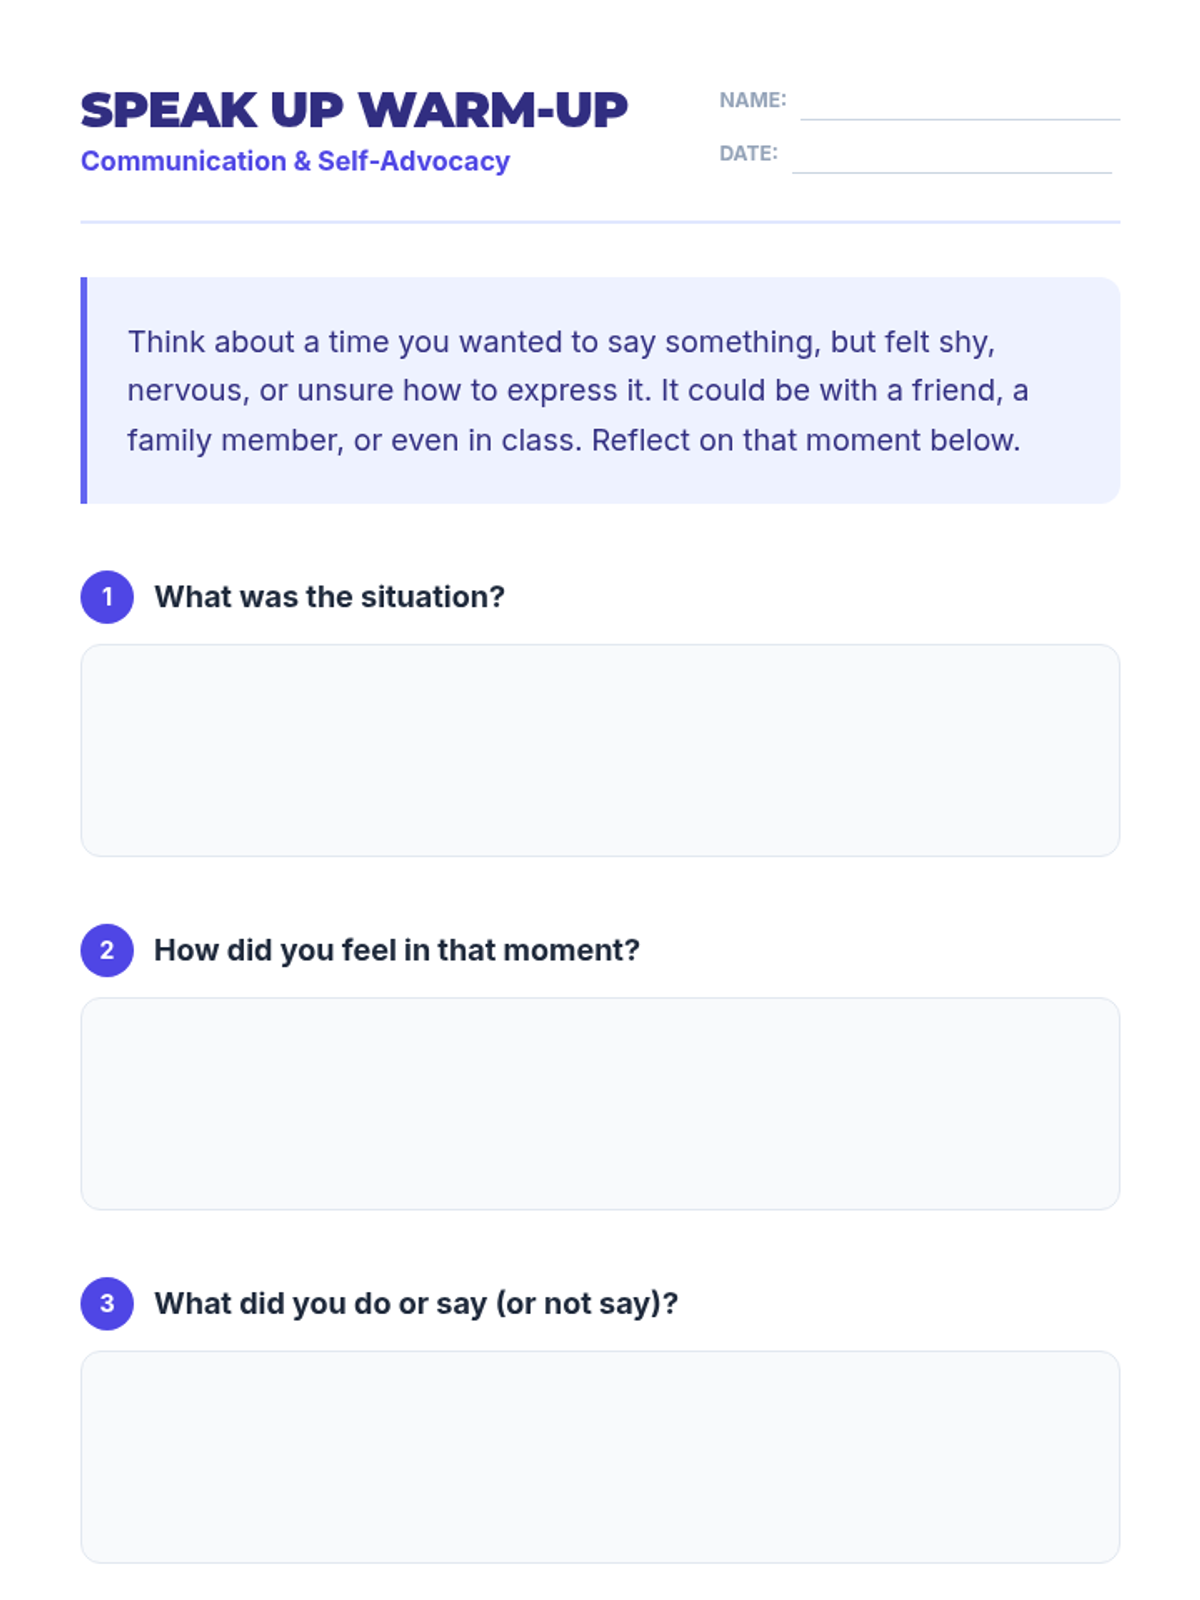
Task: Click the purple accent bar on instruction box
Action: click(x=84, y=390)
